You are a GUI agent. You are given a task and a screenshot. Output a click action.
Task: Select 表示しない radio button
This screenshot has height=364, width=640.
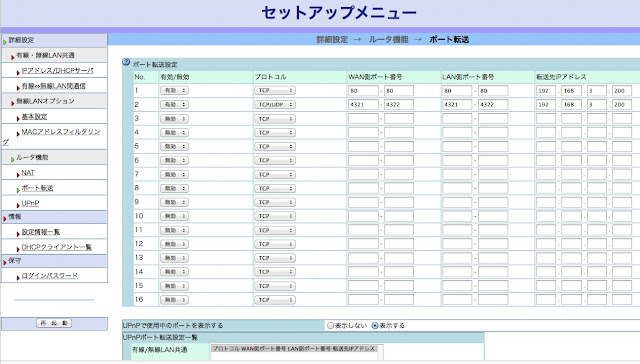(x=331, y=326)
